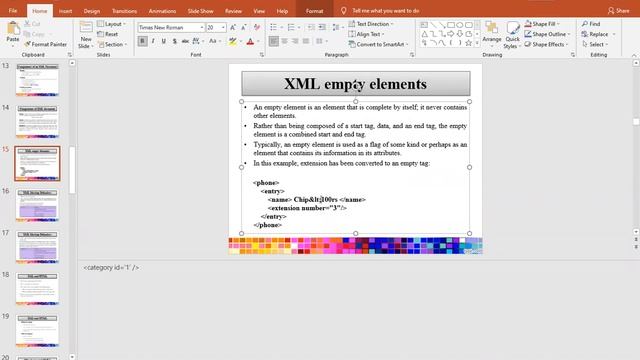Open Shape Outline options
Viewport: 640px width, 360px height.
[x=547, y=34]
